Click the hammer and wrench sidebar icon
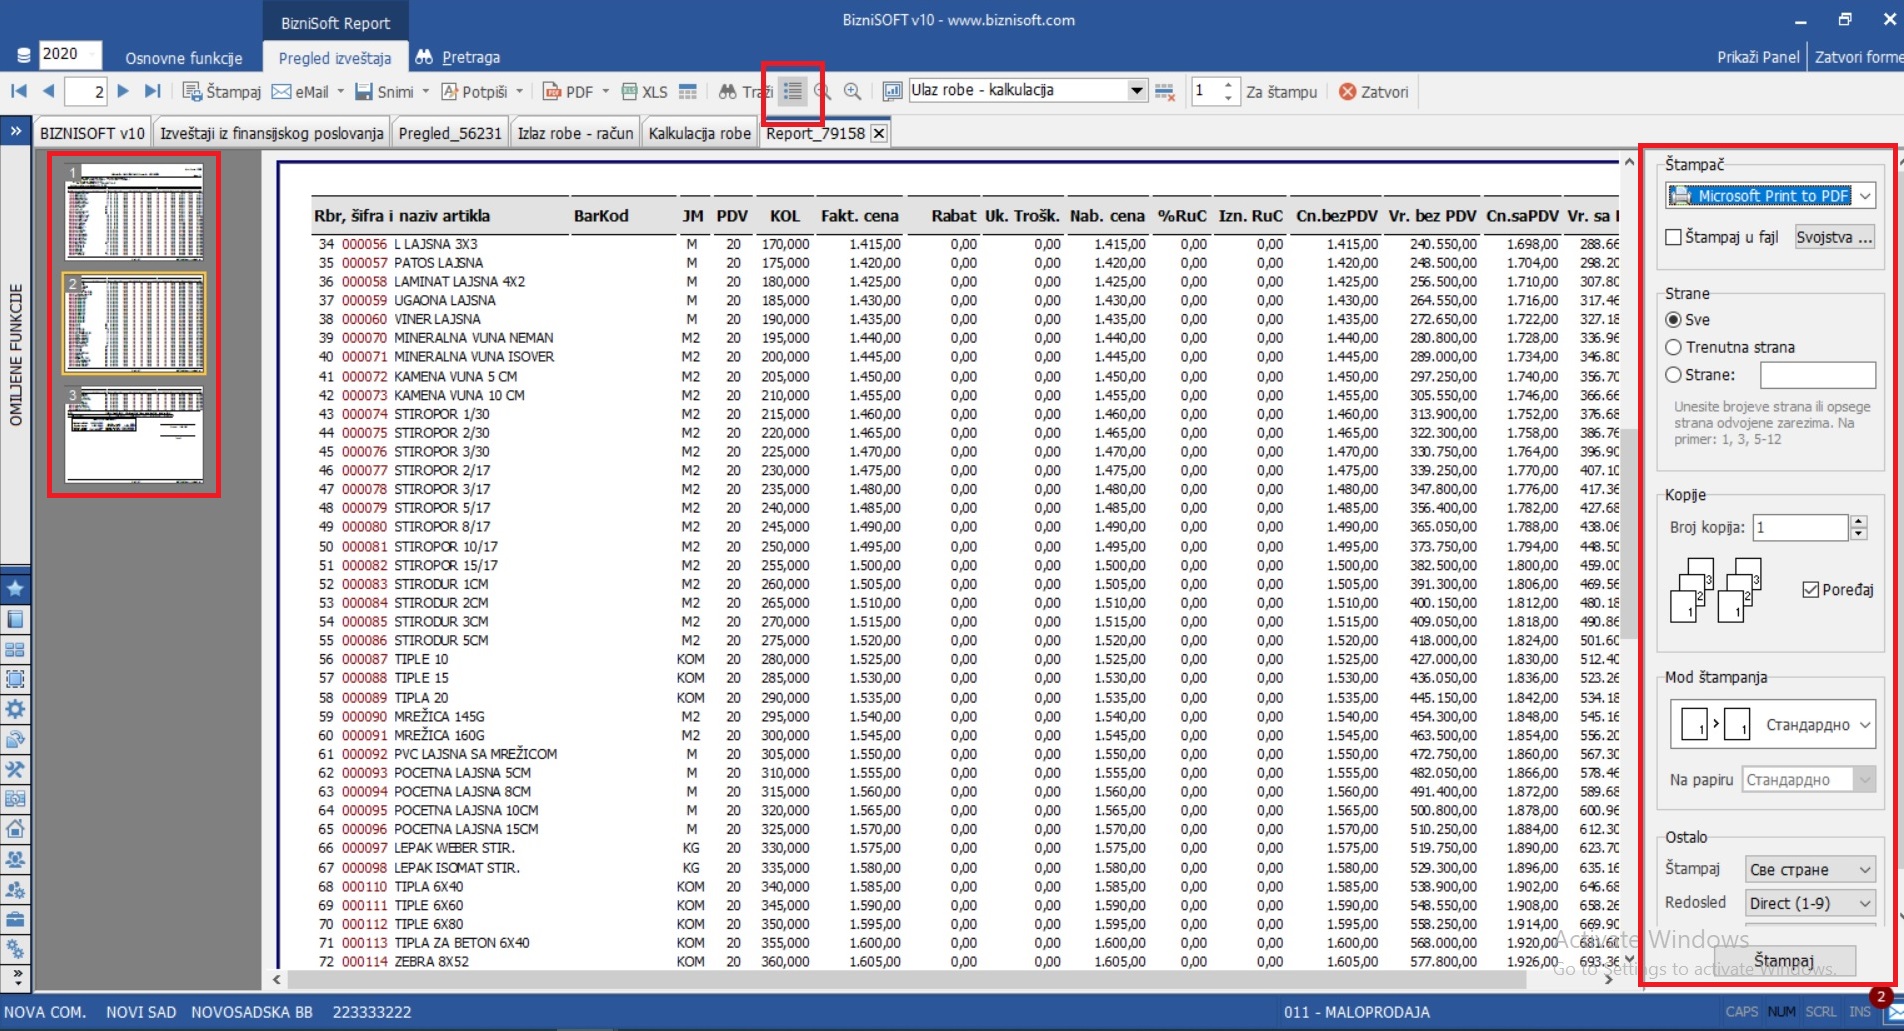 [x=15, y=769]
